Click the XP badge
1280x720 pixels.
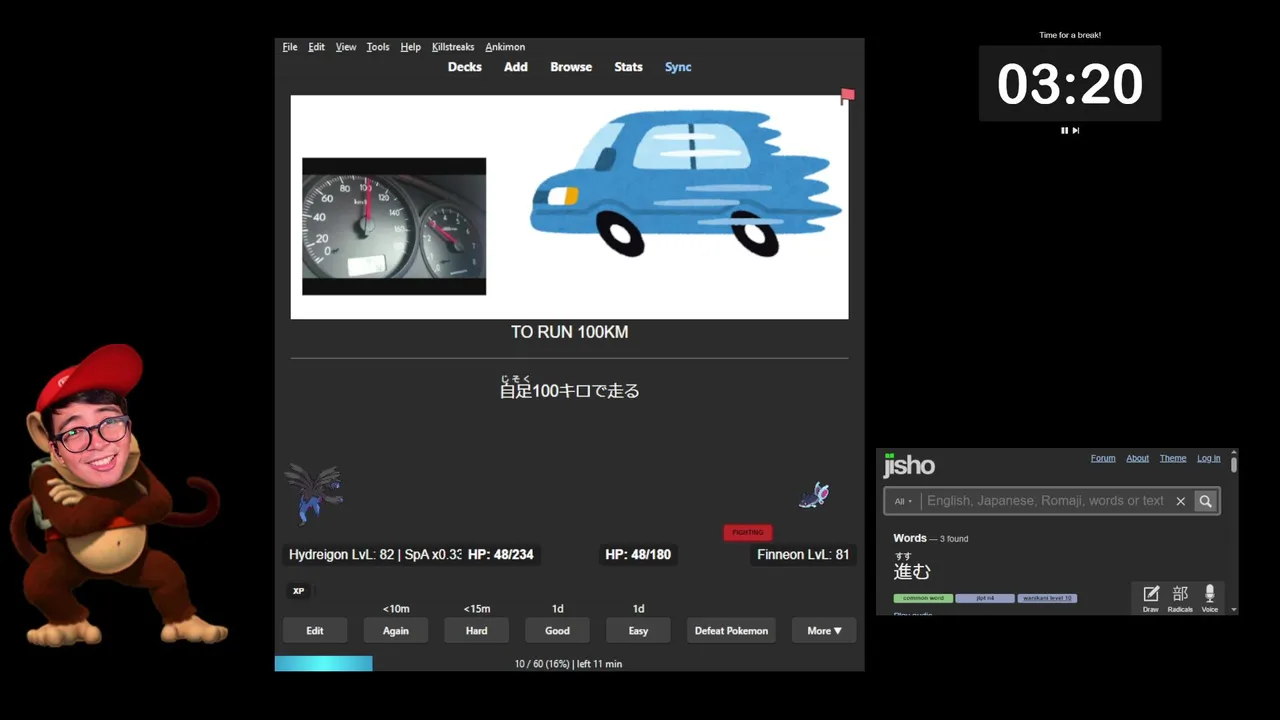coord(298,591)
